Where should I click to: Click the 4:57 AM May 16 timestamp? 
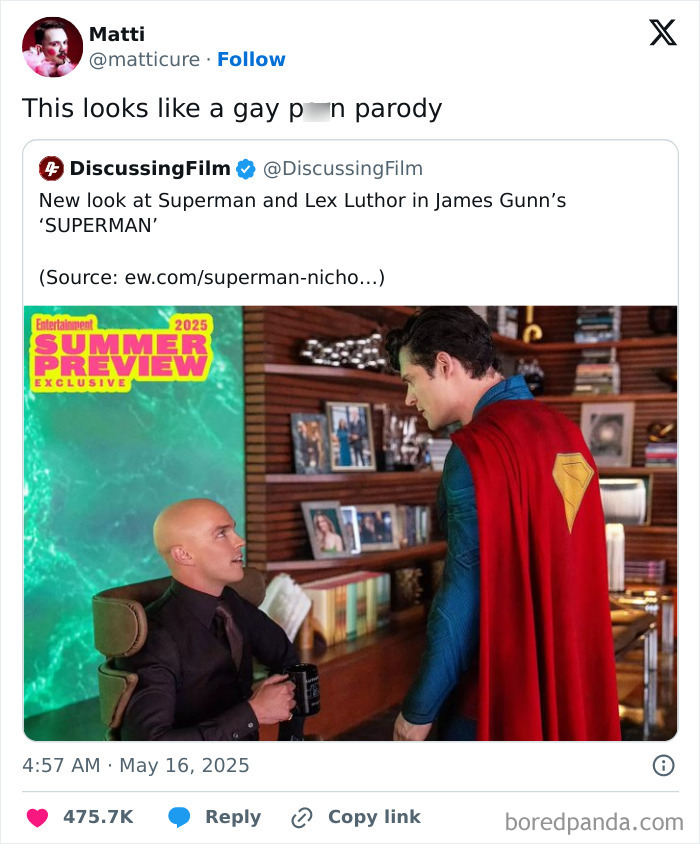136,765
